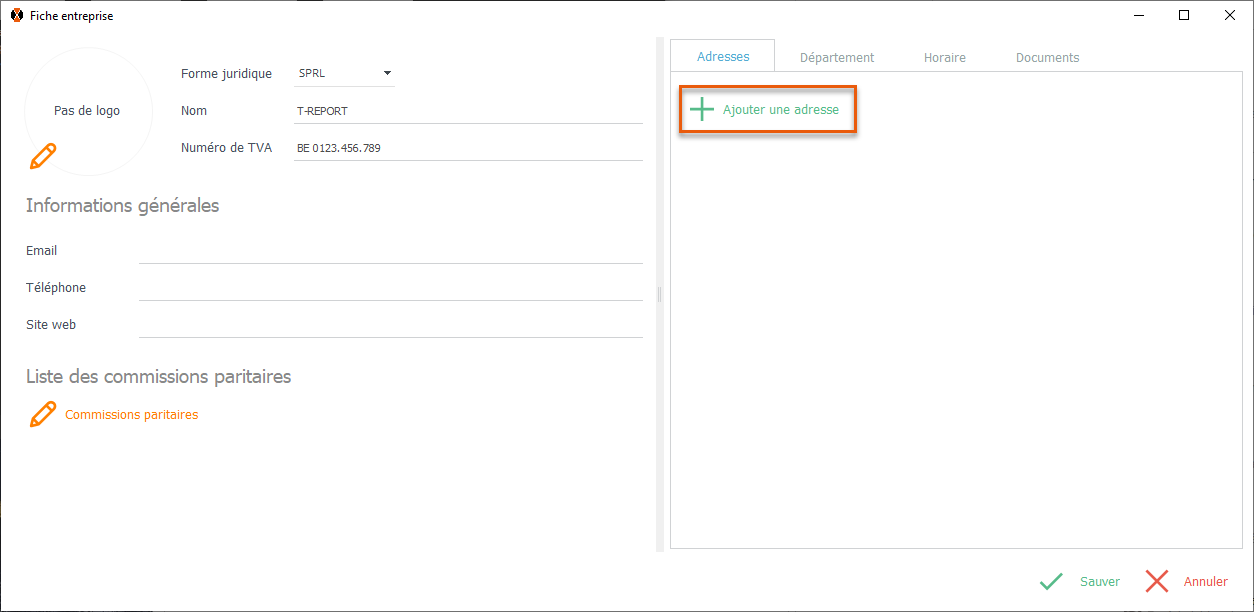Open the Horaire tab
Screen dimensions: 1254x612
944,58
